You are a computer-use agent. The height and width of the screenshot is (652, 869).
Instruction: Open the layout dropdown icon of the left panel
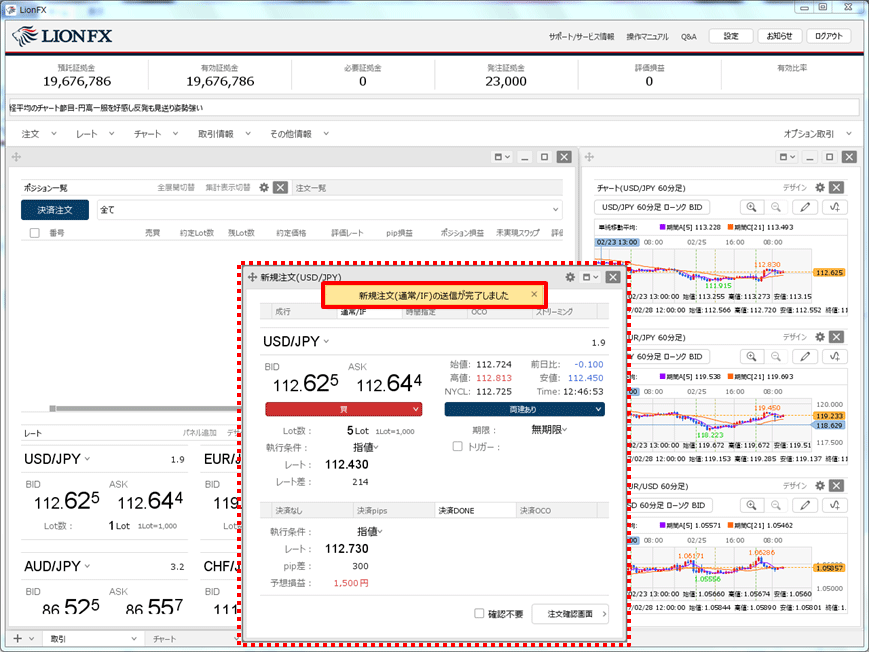point(502,157)
